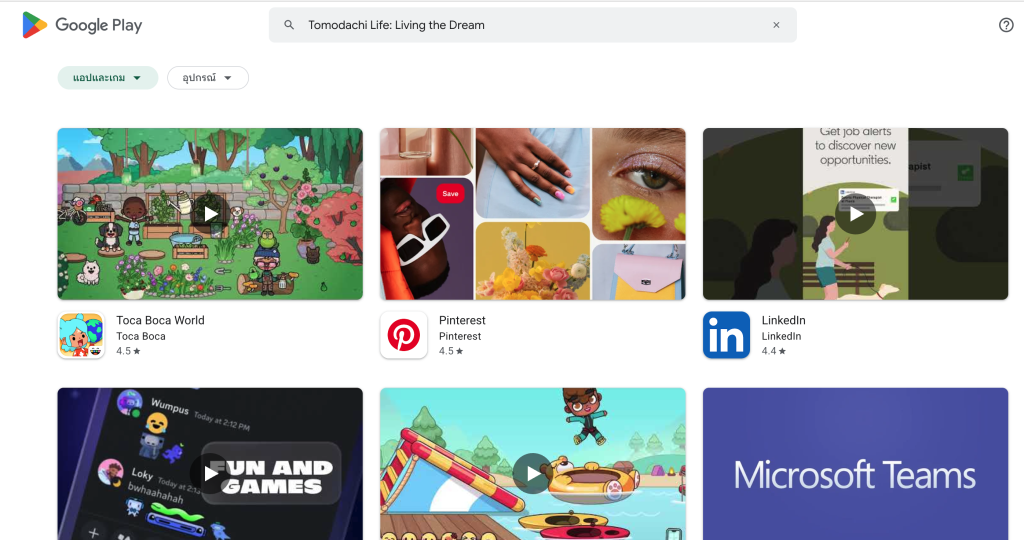1024x540 pixels.
Task: Open the อุปกรณ์ device filter dropdown
Action: [x=208, y=78]
